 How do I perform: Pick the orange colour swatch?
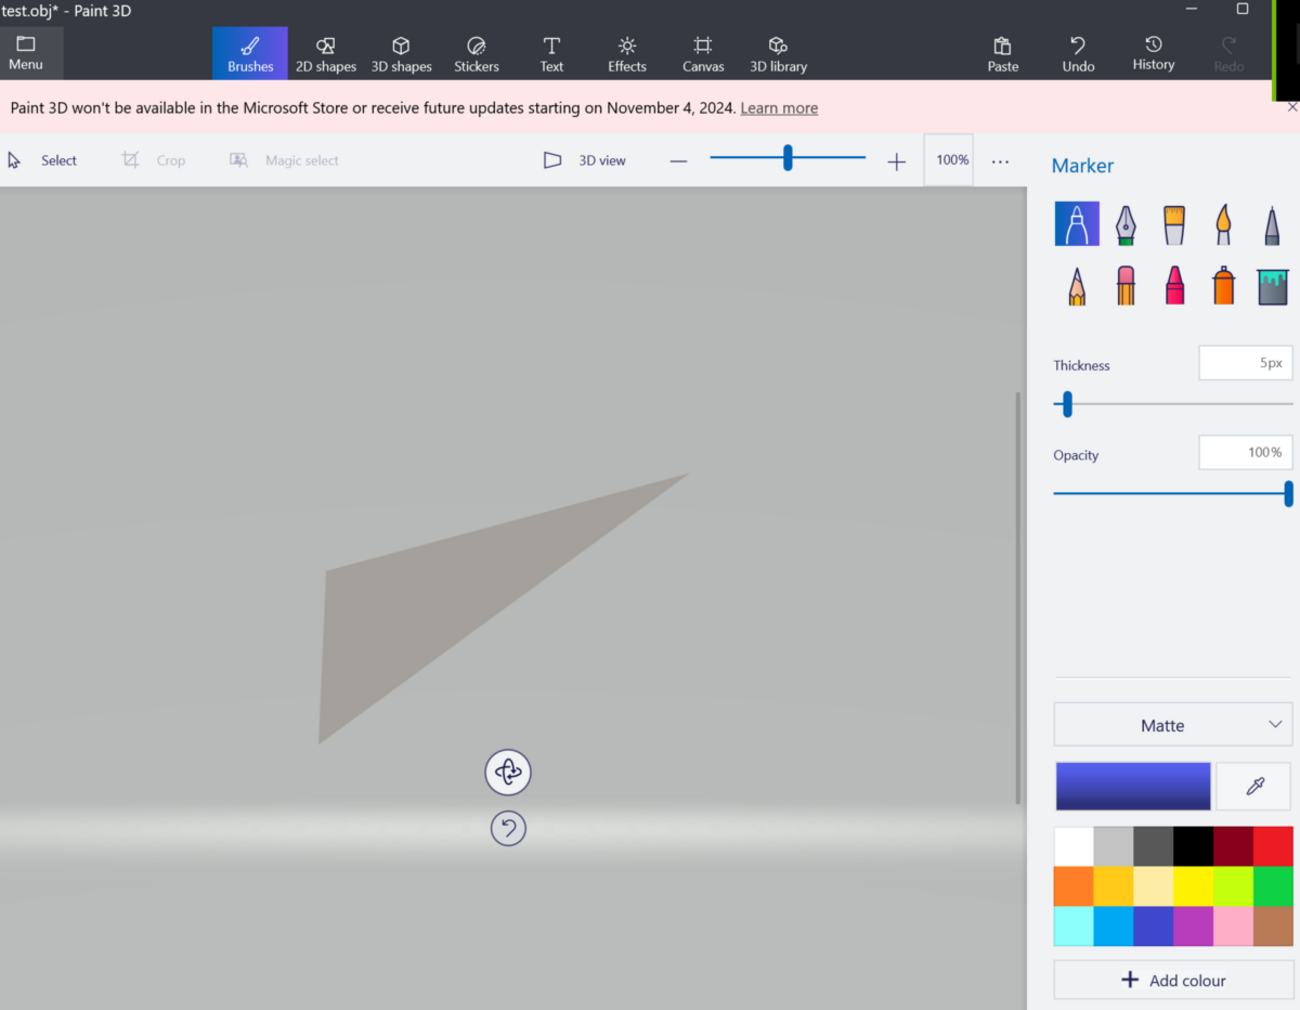[1074, 886]
